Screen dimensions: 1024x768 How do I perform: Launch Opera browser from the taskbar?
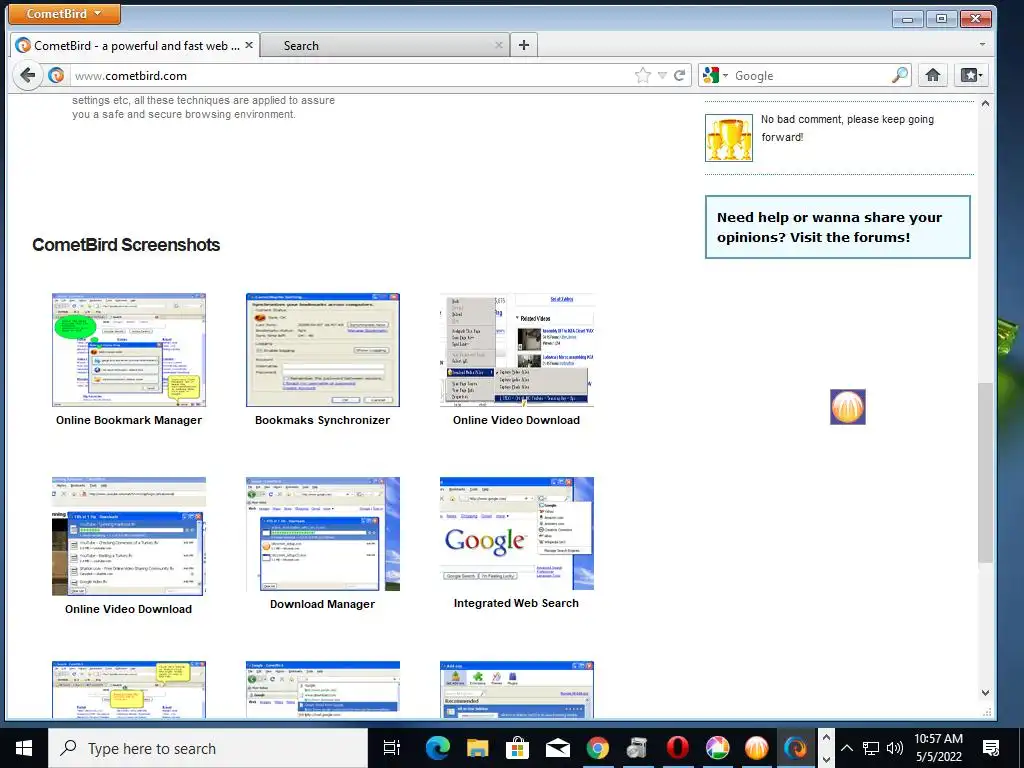(x=677, y=748)
